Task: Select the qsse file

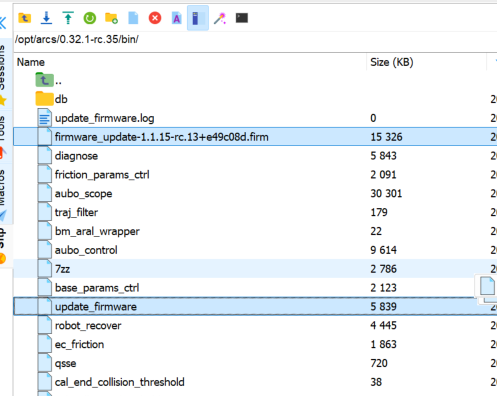Action: click(255, 363)
